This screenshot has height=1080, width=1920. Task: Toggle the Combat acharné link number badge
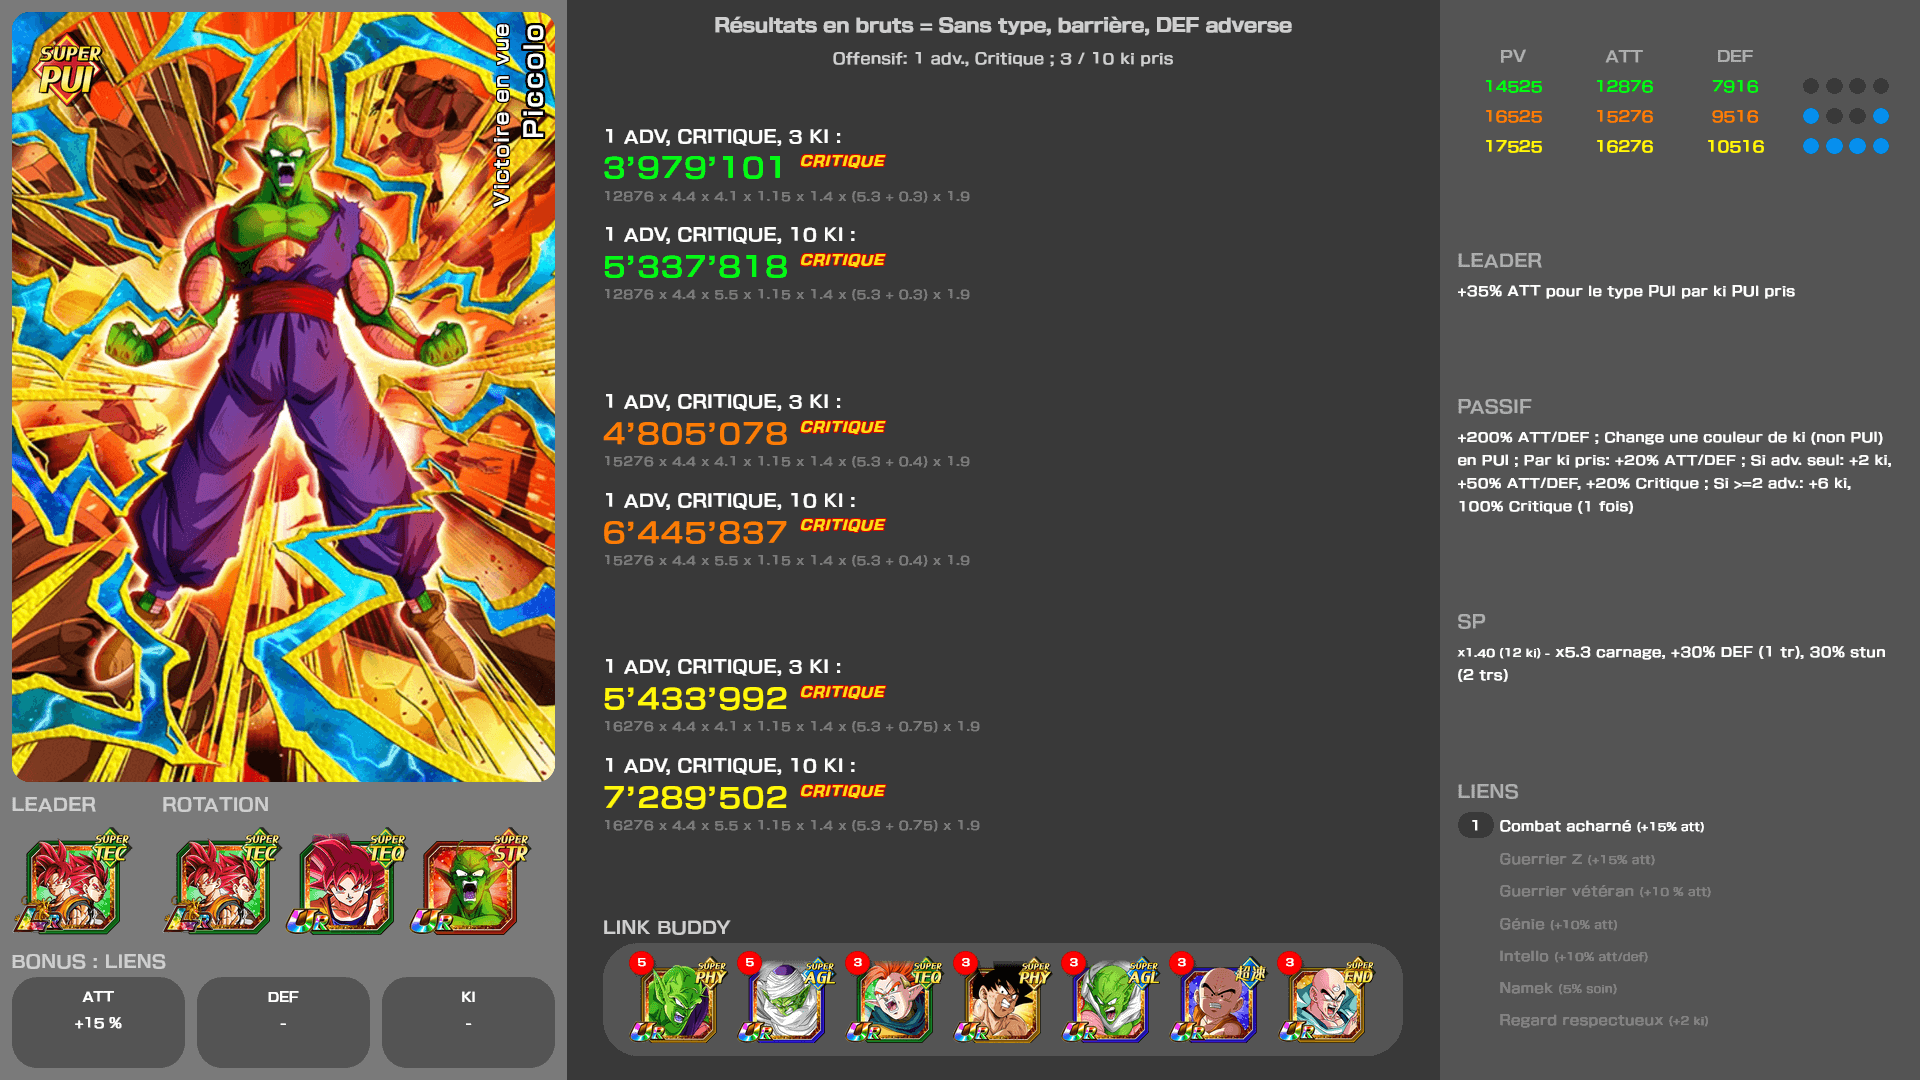1475,826
